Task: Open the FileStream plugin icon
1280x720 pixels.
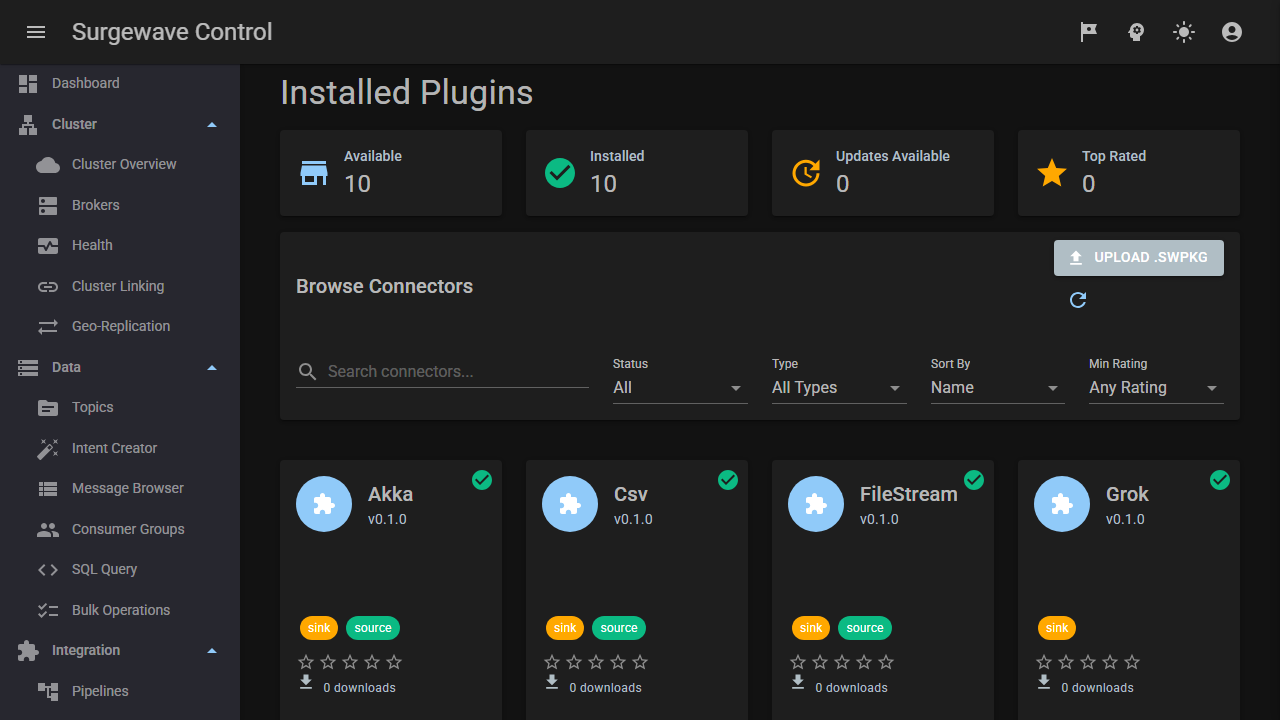Action: point(816,504)
